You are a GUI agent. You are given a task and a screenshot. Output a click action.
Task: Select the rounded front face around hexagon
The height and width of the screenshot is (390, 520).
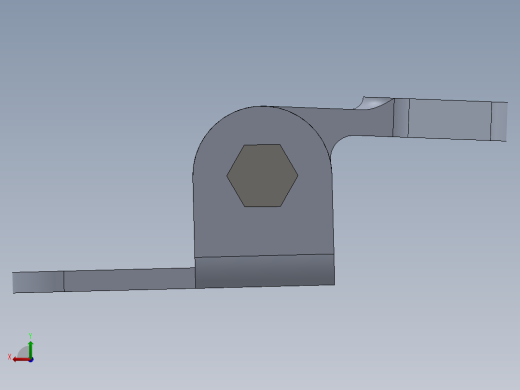coord(263,230)
